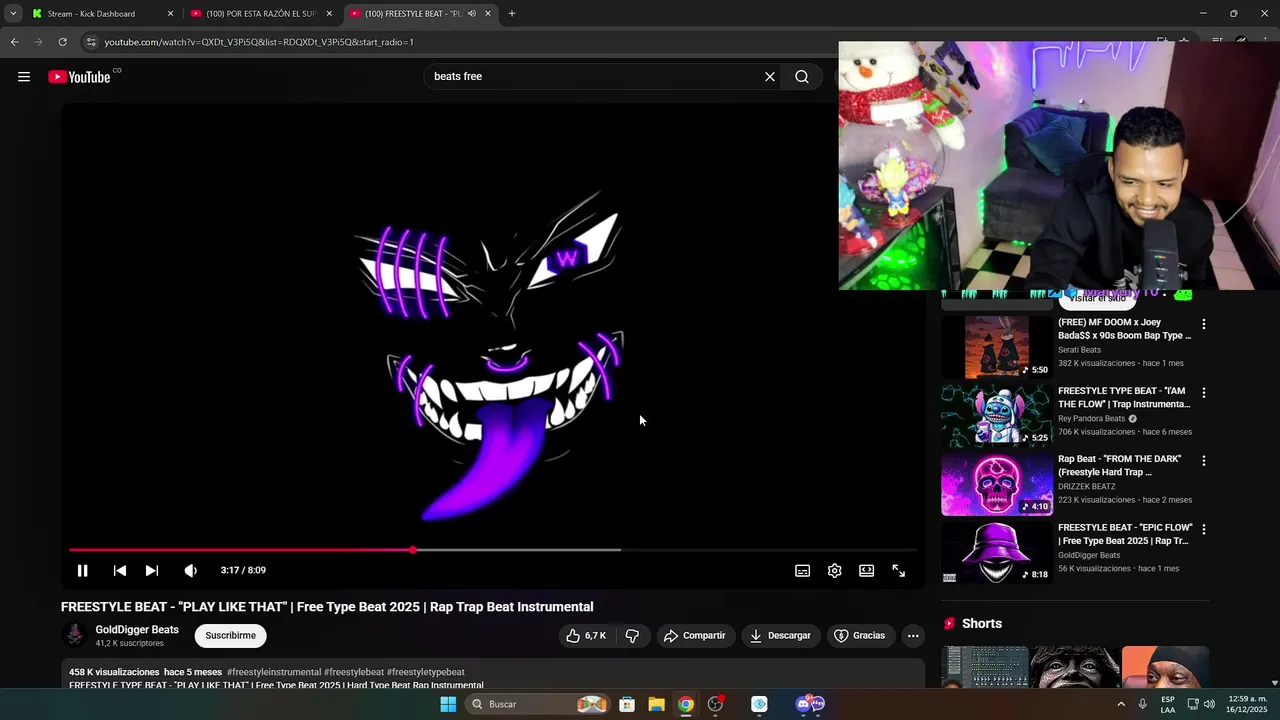Pause the playing video
The width and height of the screenshot is (1280, 720).
[83, 571]
